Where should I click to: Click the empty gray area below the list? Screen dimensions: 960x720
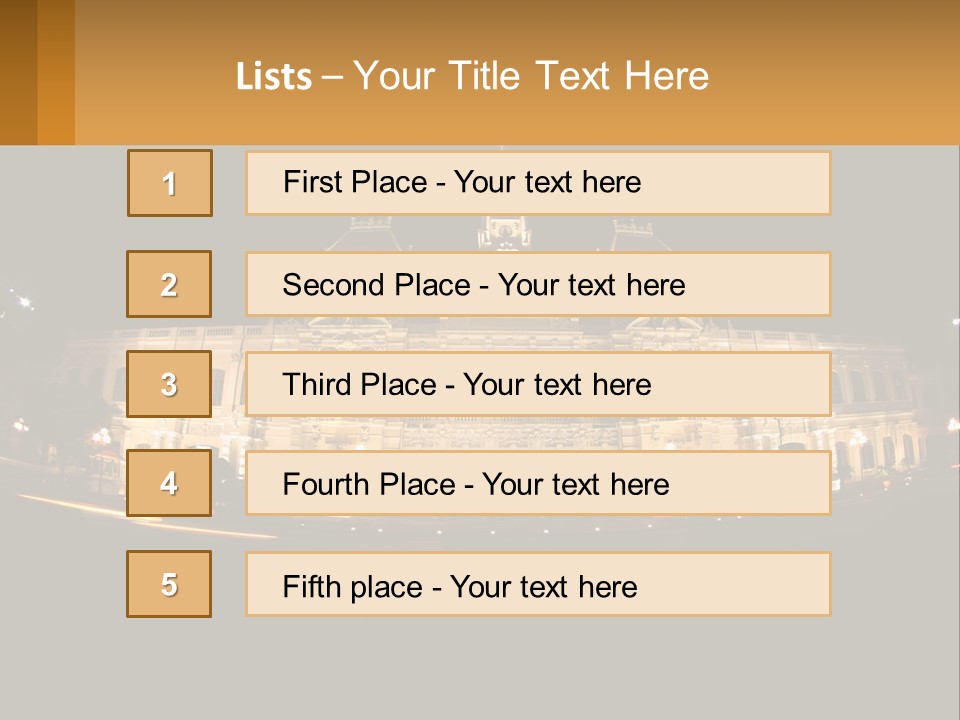click(x=480, y=669)
